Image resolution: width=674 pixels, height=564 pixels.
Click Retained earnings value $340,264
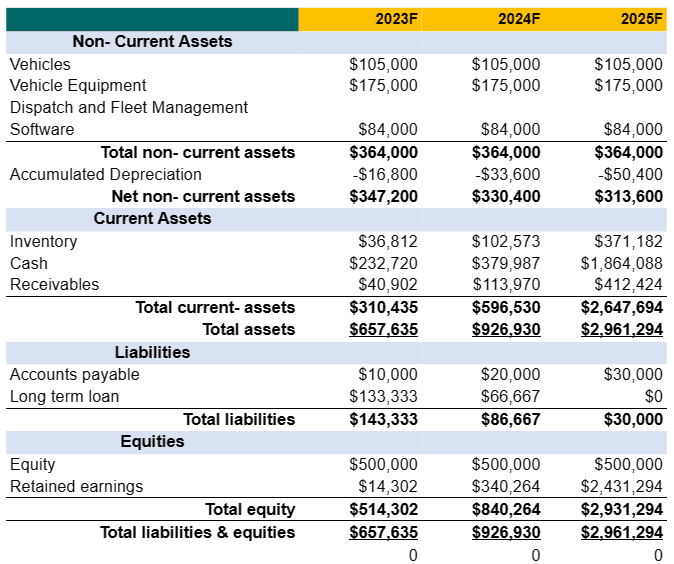(506, 487)
